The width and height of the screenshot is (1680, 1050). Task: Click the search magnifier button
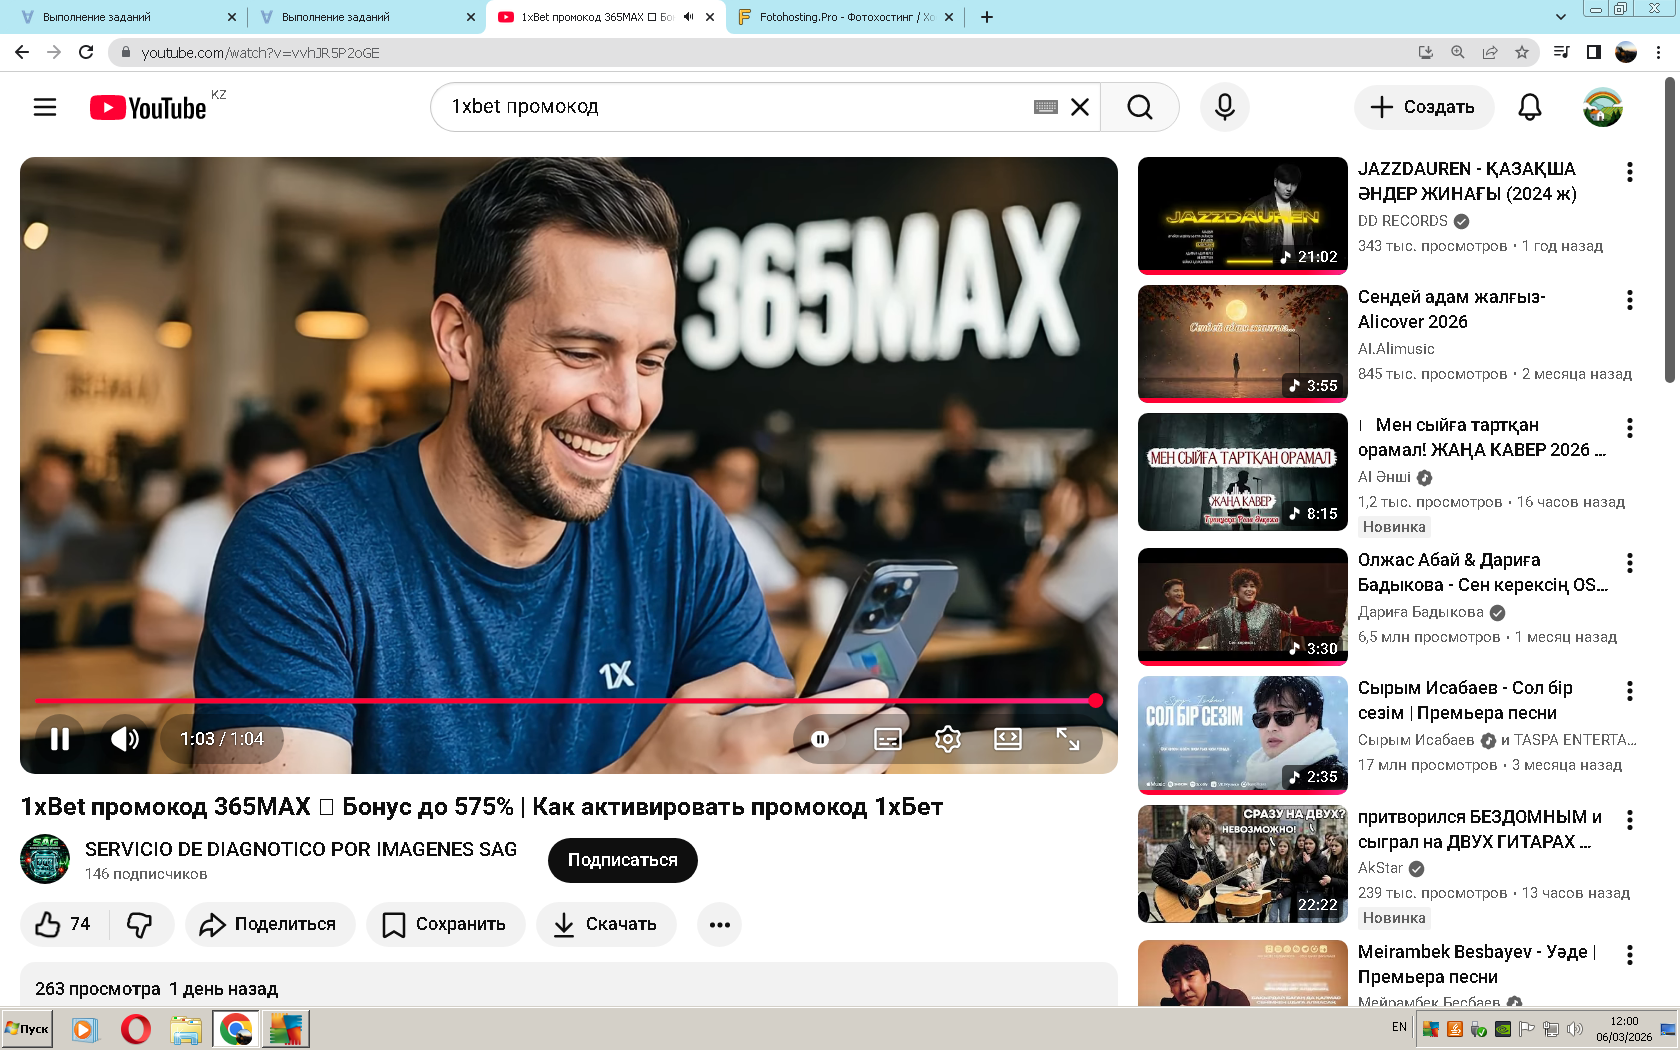click(x=1139, y=107)
